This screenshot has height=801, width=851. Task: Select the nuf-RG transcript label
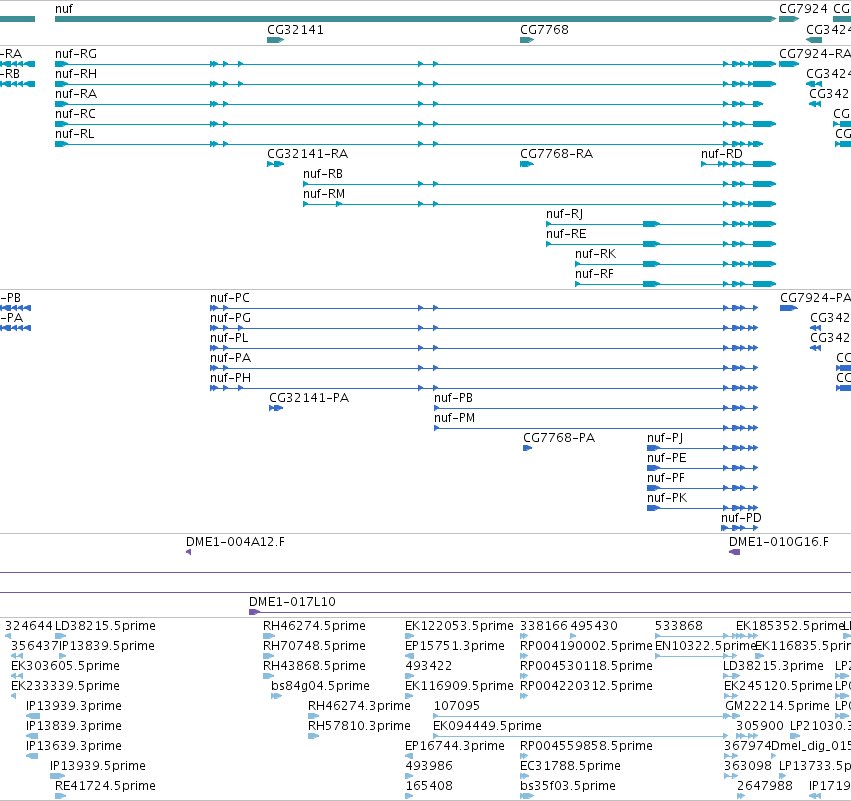[76, 54]
